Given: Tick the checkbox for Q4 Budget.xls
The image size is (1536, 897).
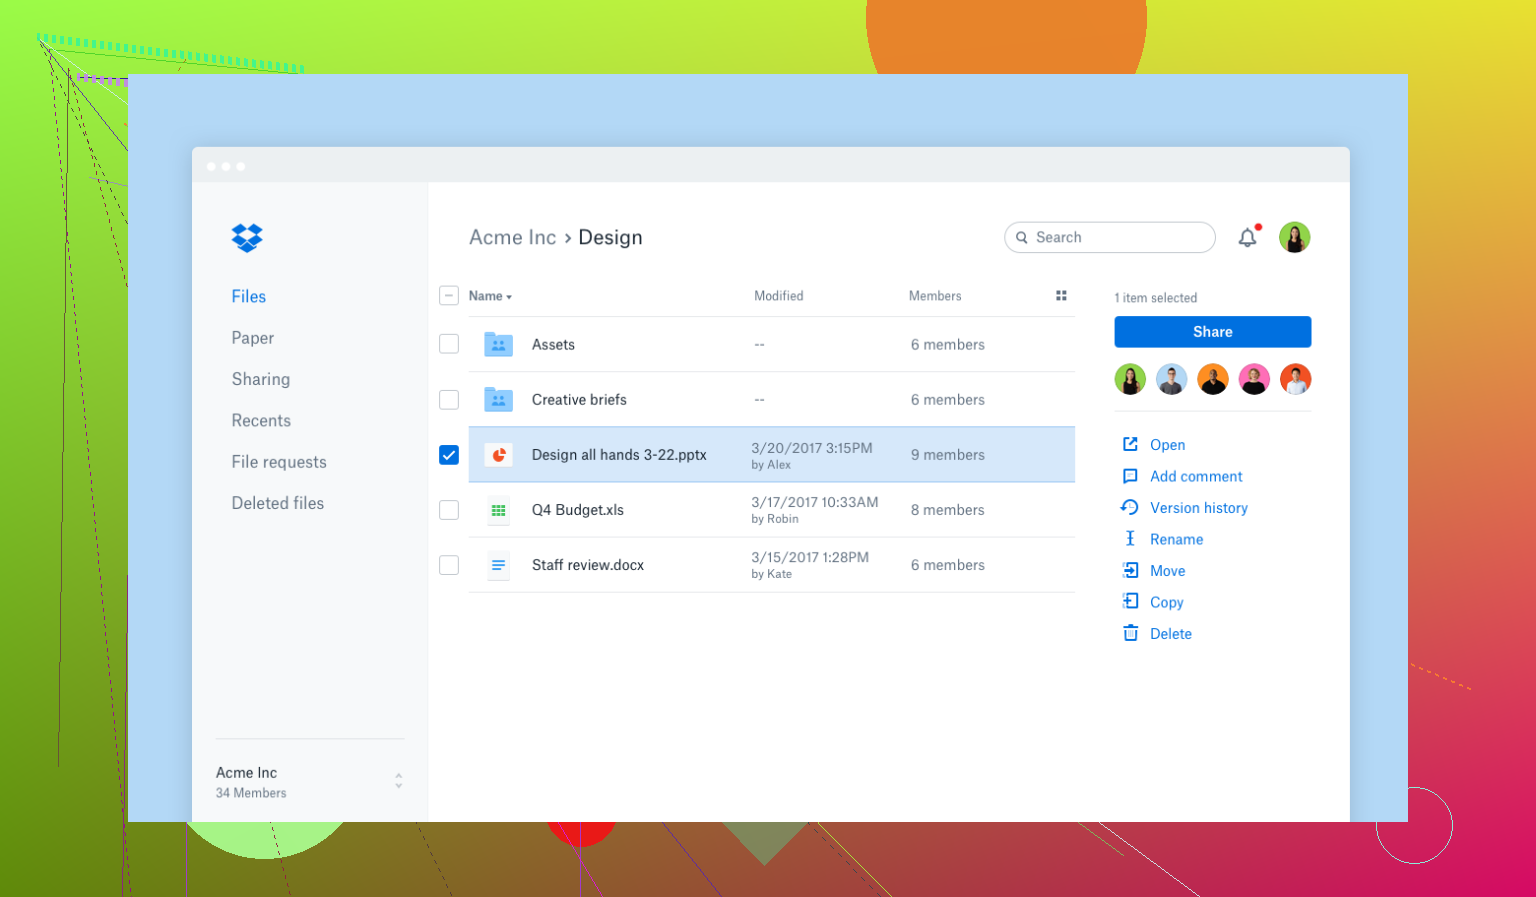Looking at the screenshot, I should tap(449, 510).
